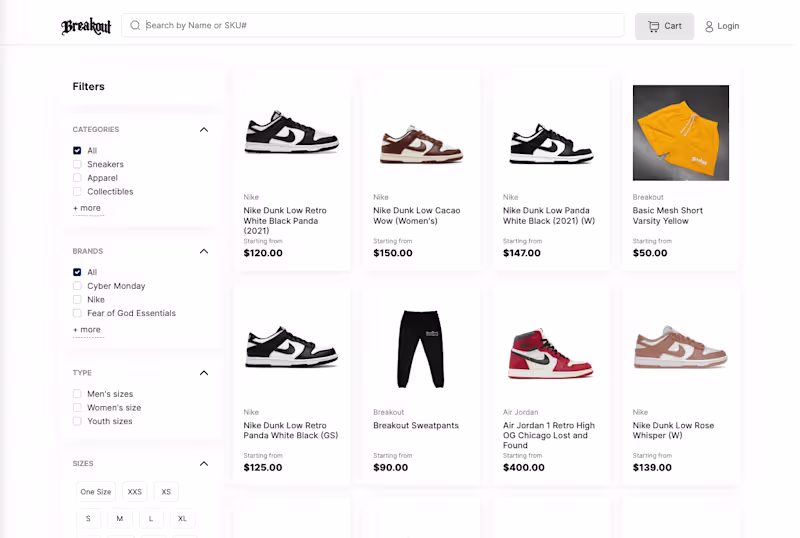This screenshot has width=800, height=538.
Task: Show more brands
Action: tap(87, 330)
